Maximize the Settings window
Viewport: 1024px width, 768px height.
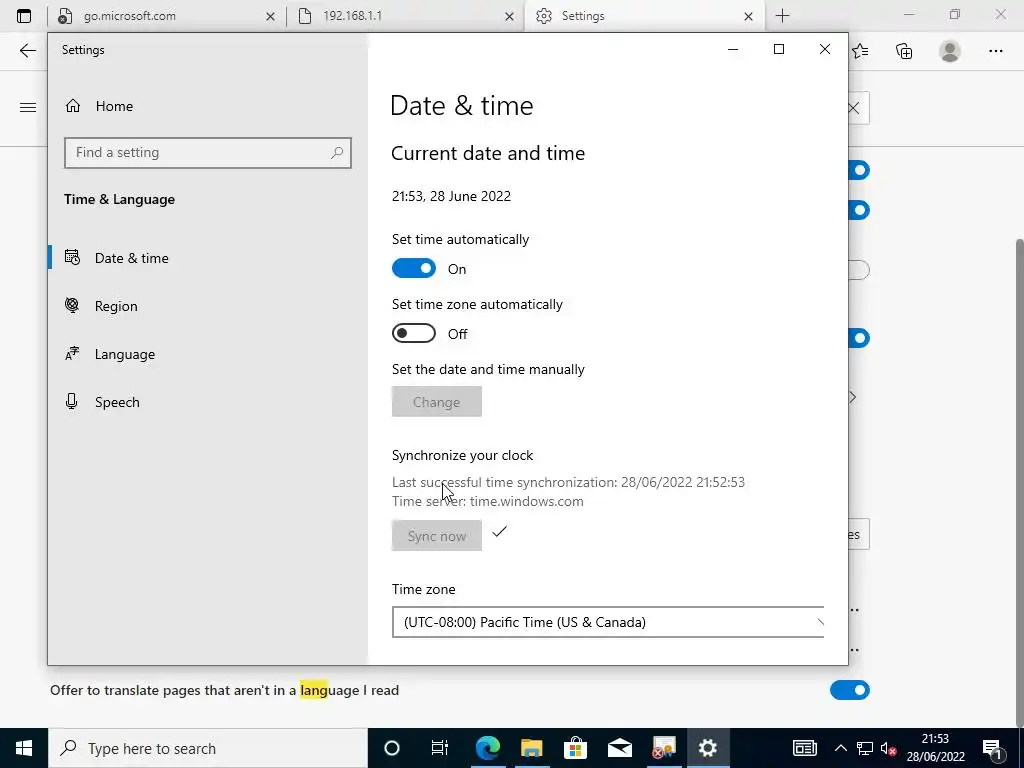778,50
